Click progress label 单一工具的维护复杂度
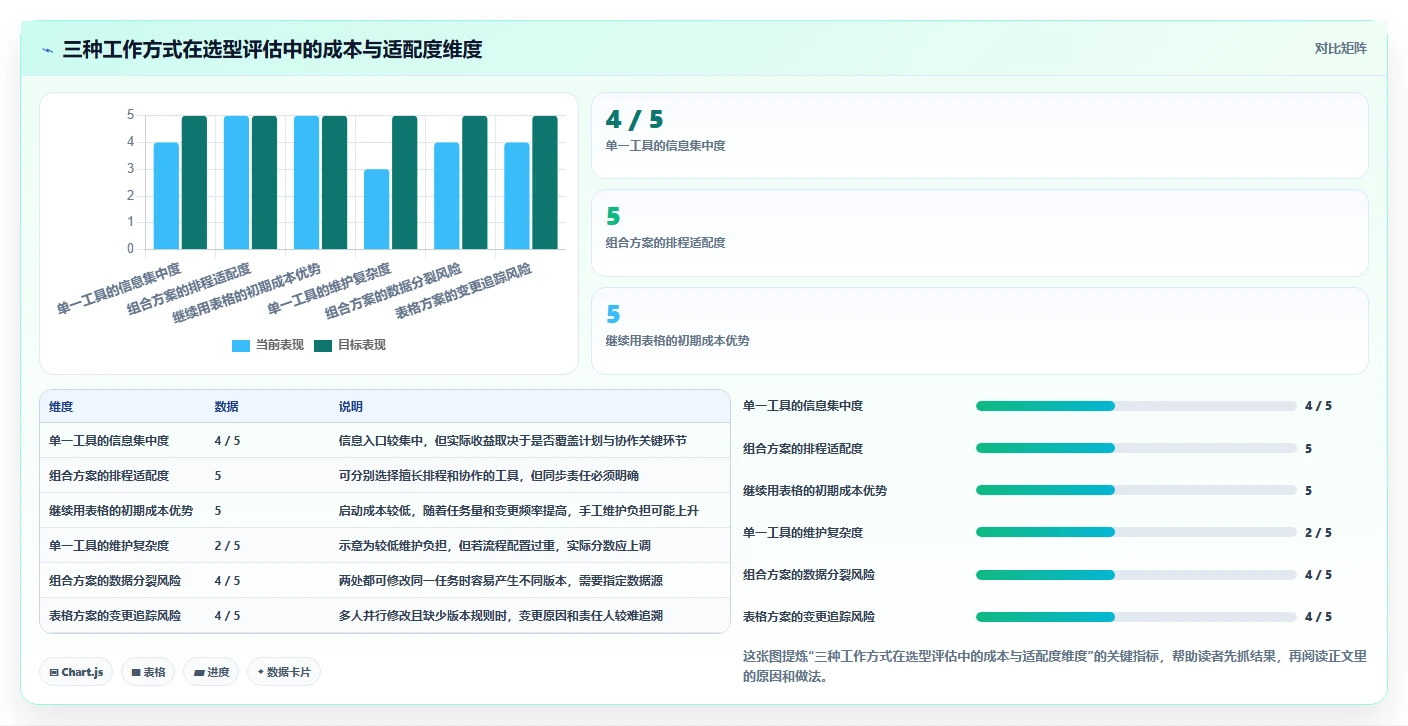The width and height of the screenshot is (1408, 726). [x=803, y=532]
